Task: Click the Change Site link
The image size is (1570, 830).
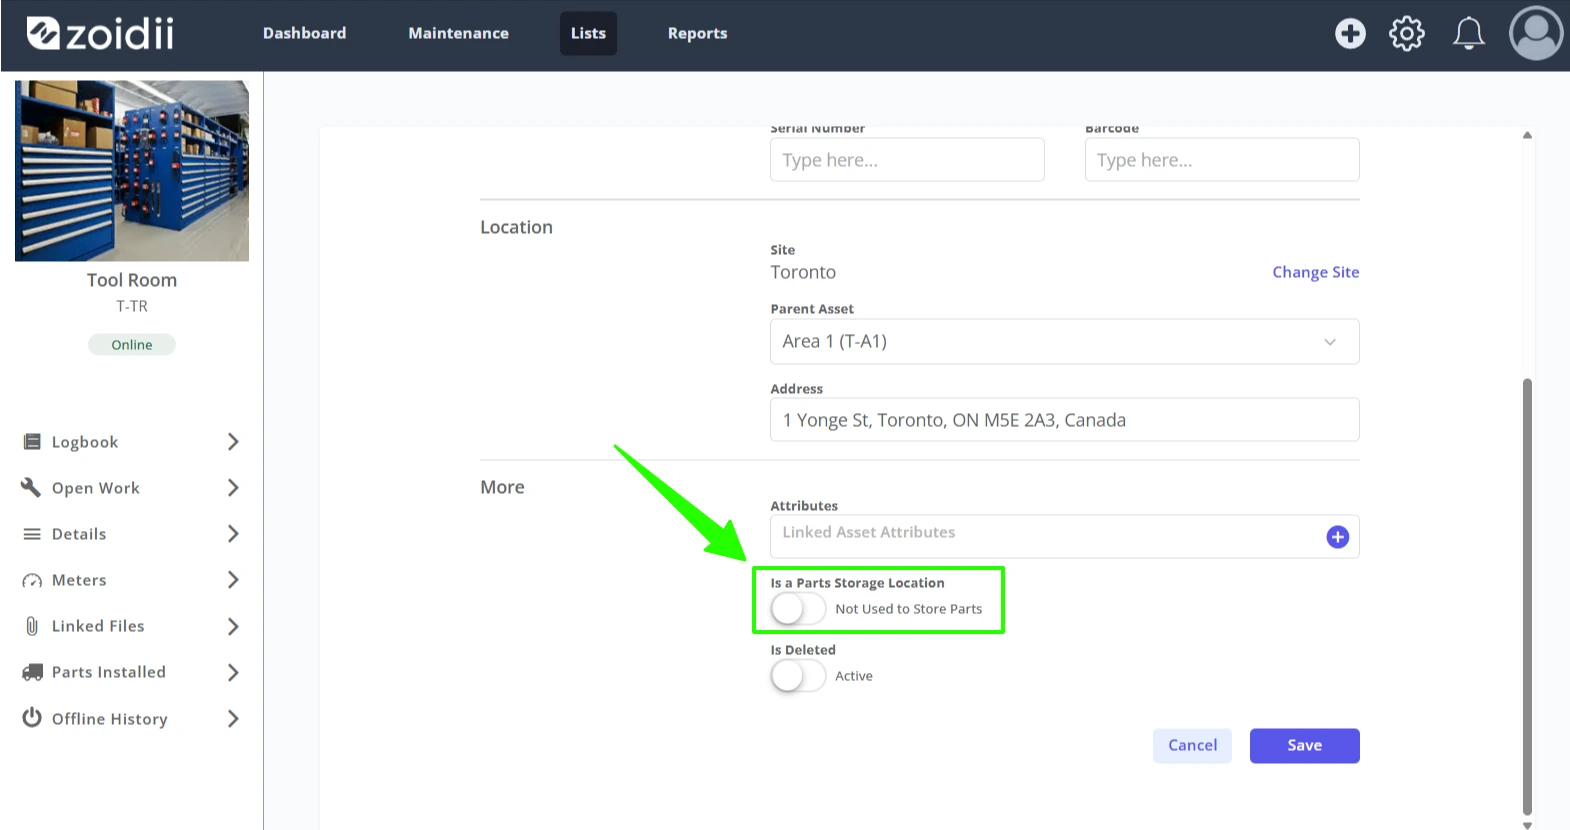Action: point(1315,272)
